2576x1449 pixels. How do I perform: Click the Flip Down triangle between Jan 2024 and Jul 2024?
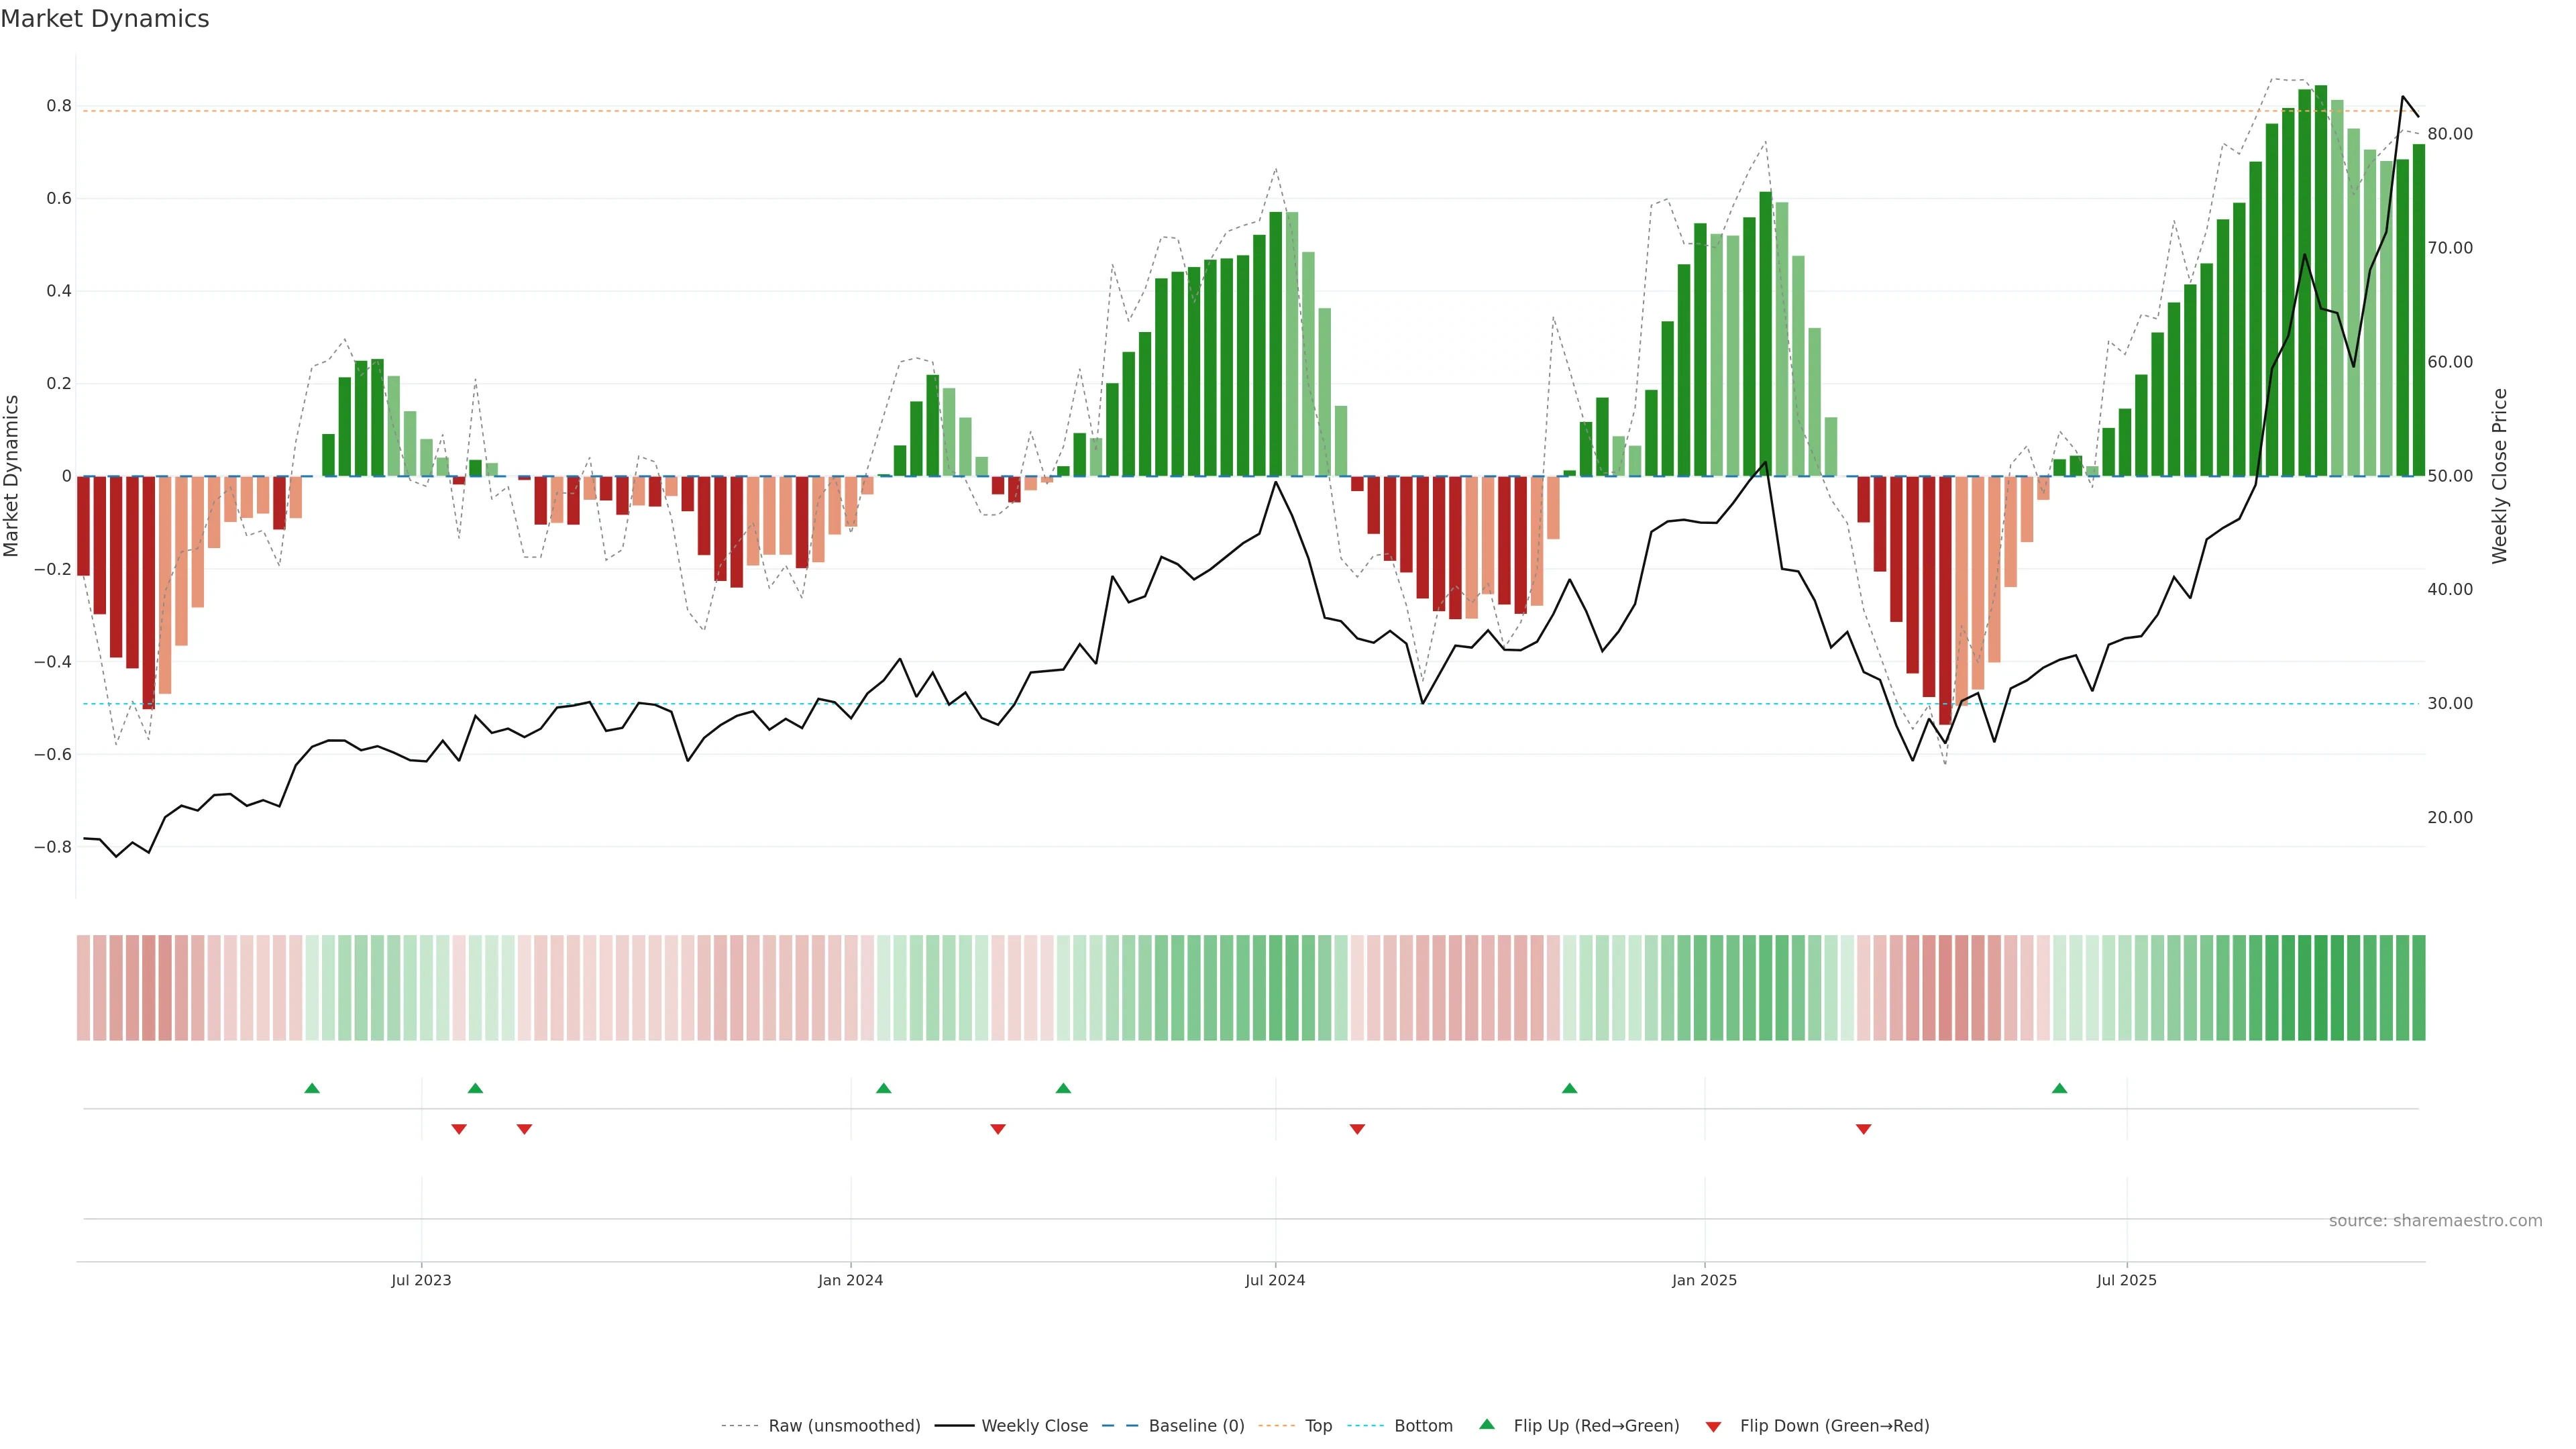(x=997, y=1129)
